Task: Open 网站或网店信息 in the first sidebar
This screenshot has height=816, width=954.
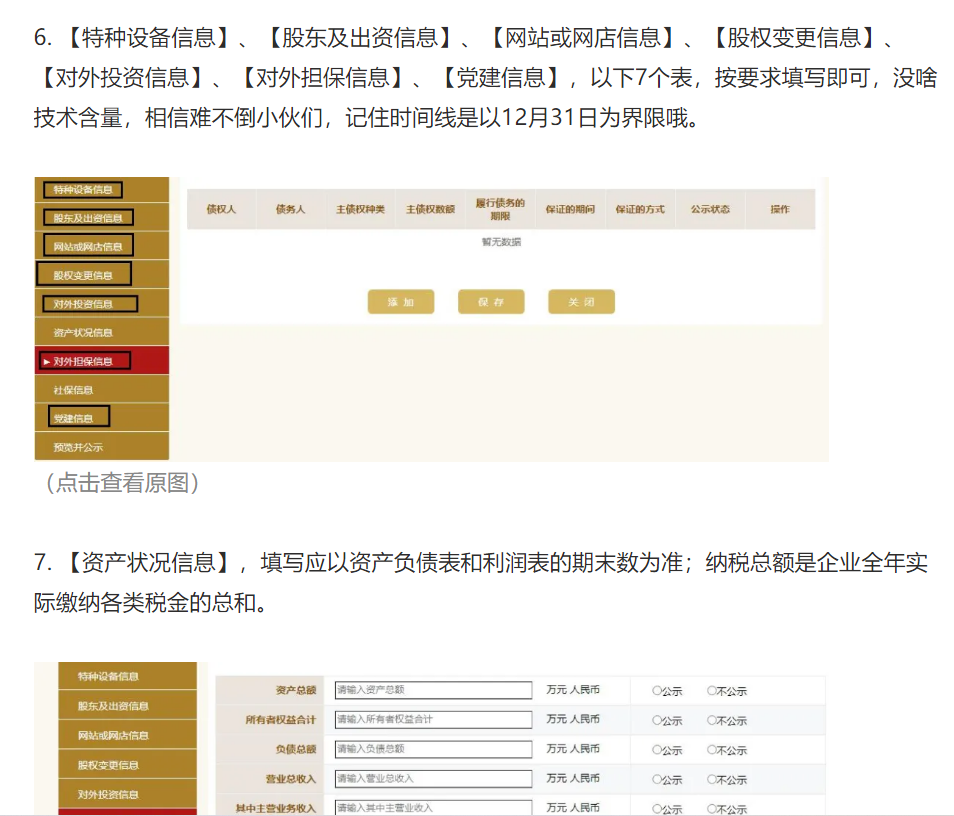Action: coord(102,246)
